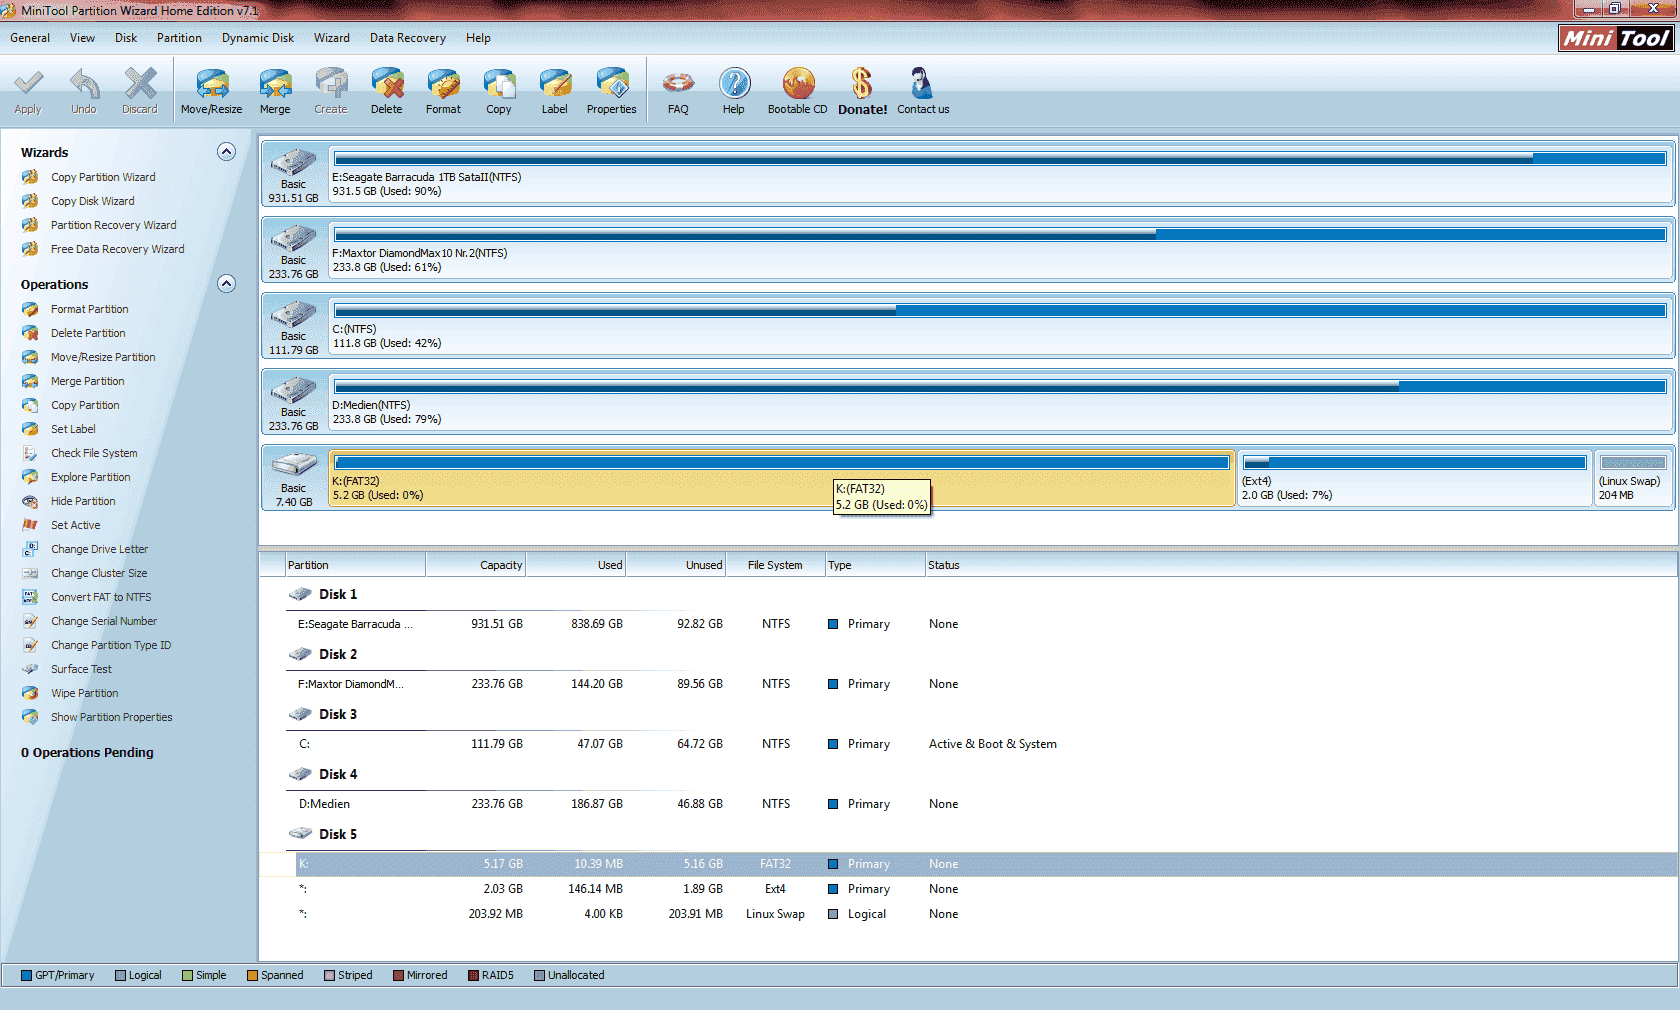Click Convert FAT to NTFS icon
Image resolution: width=1680 pixels, height=1010 pixels.
(30, 597)
